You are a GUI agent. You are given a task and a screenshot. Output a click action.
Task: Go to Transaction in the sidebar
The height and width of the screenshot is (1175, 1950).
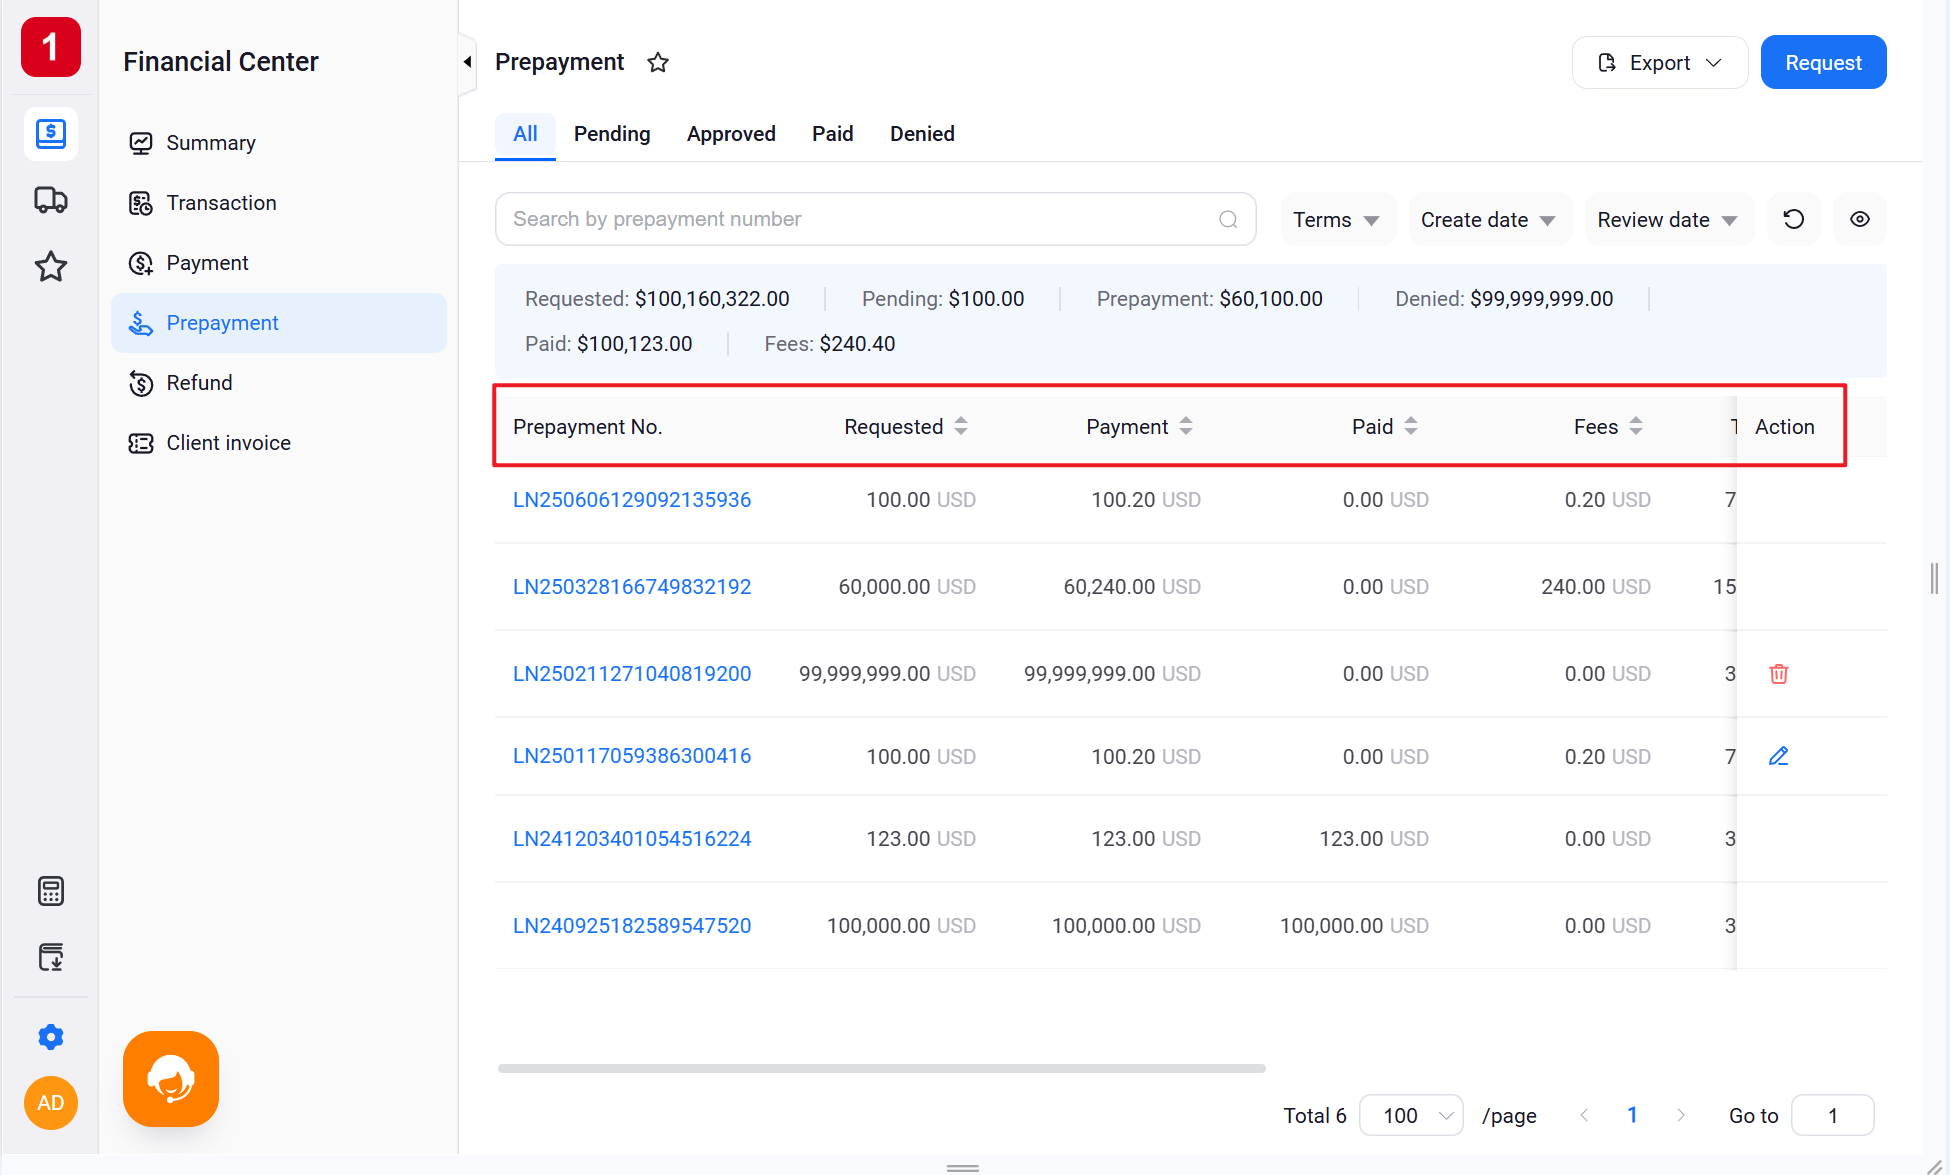(x=279, y=203)
